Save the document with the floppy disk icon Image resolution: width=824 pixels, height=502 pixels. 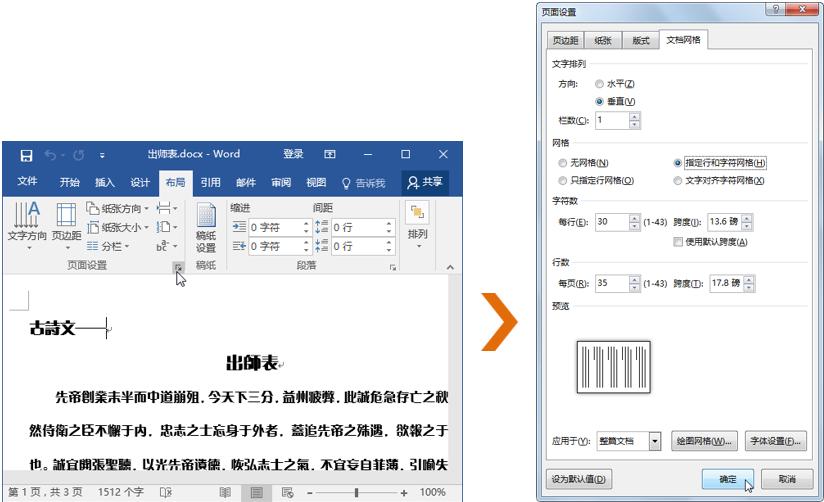26,155
